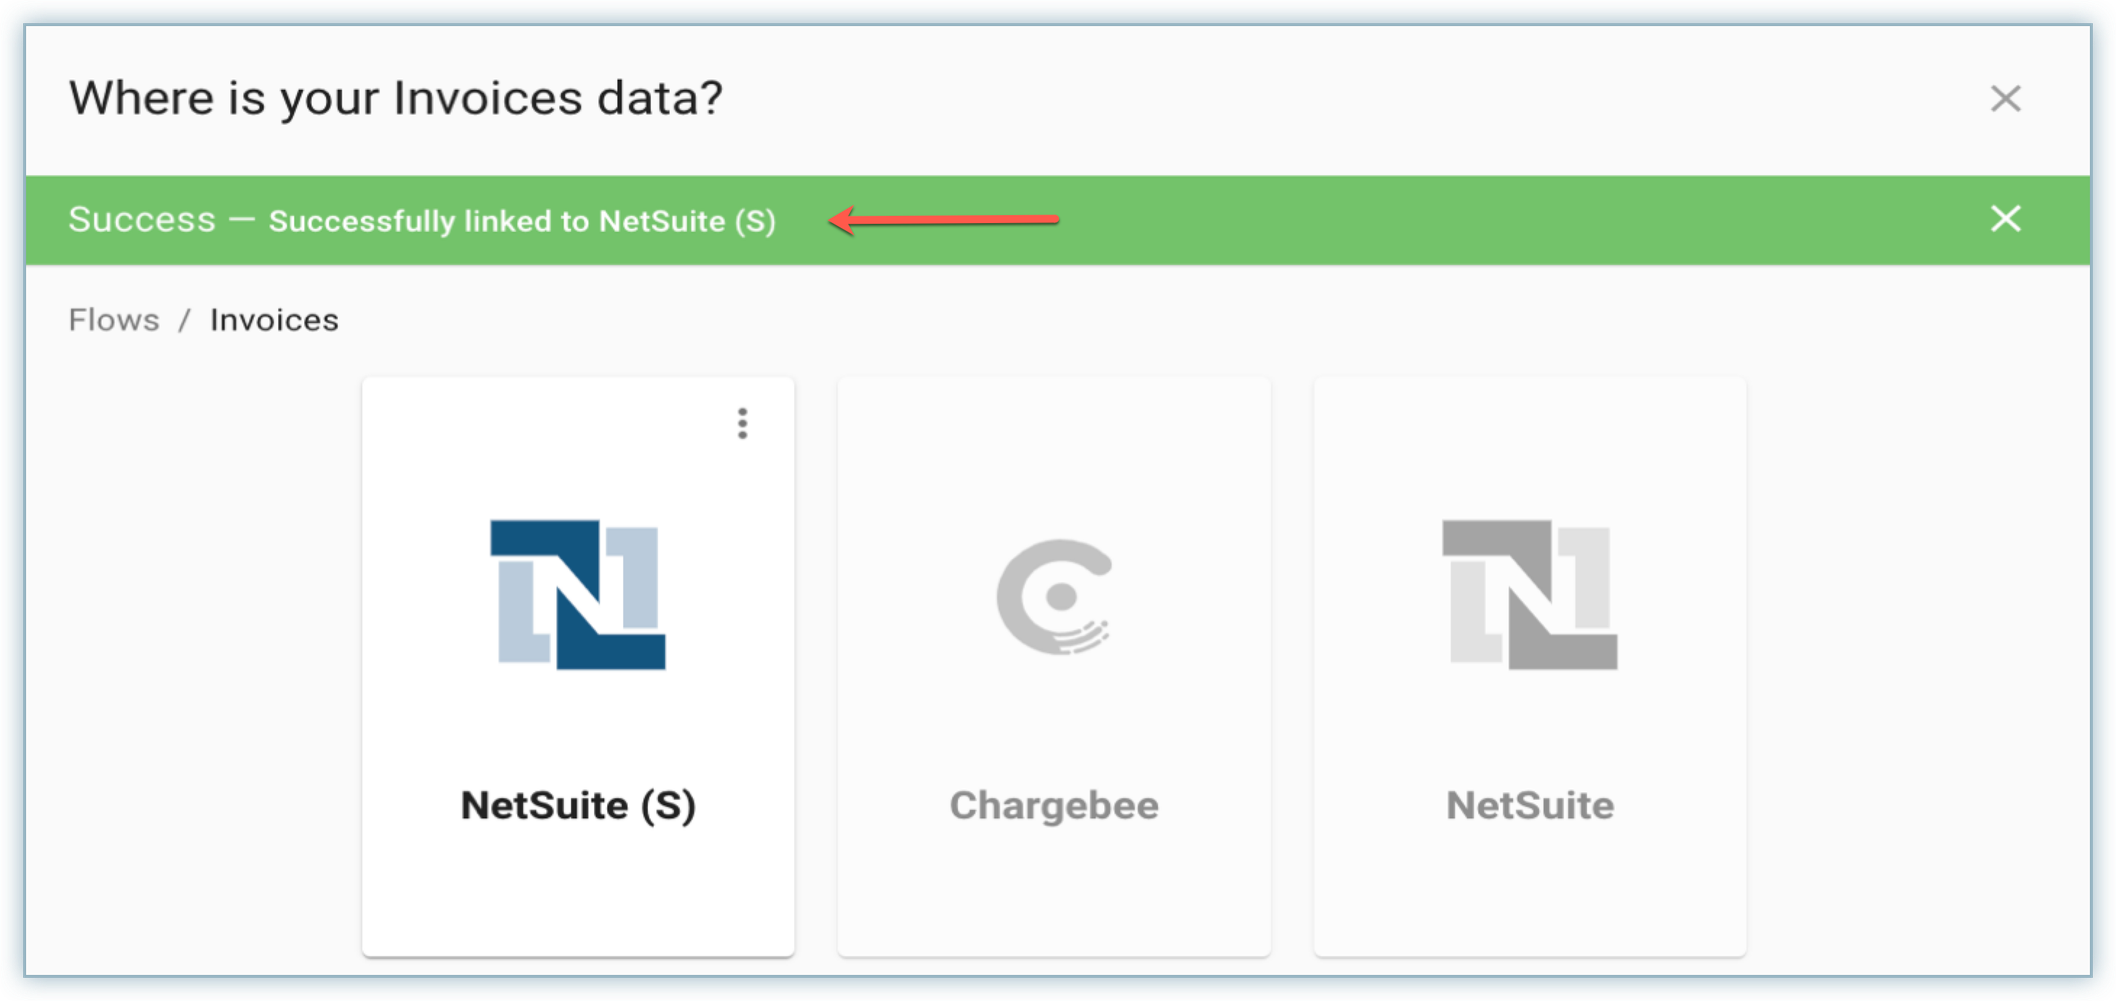
Task: Click the red arrow annotation in the banner
Action: (944, 219)
